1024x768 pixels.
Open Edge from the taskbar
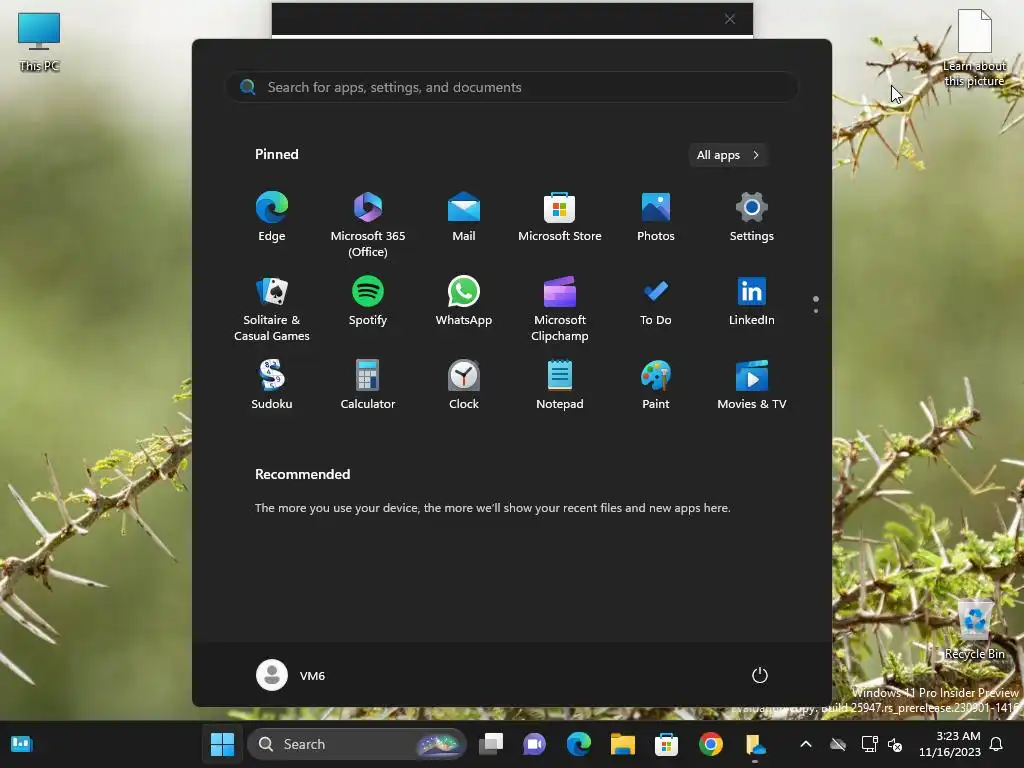click(x=579, y=744)
